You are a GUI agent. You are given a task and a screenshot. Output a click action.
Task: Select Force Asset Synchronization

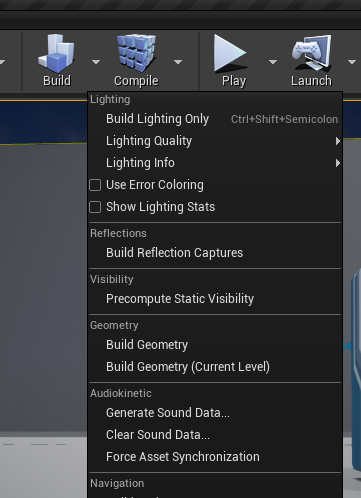215,457
